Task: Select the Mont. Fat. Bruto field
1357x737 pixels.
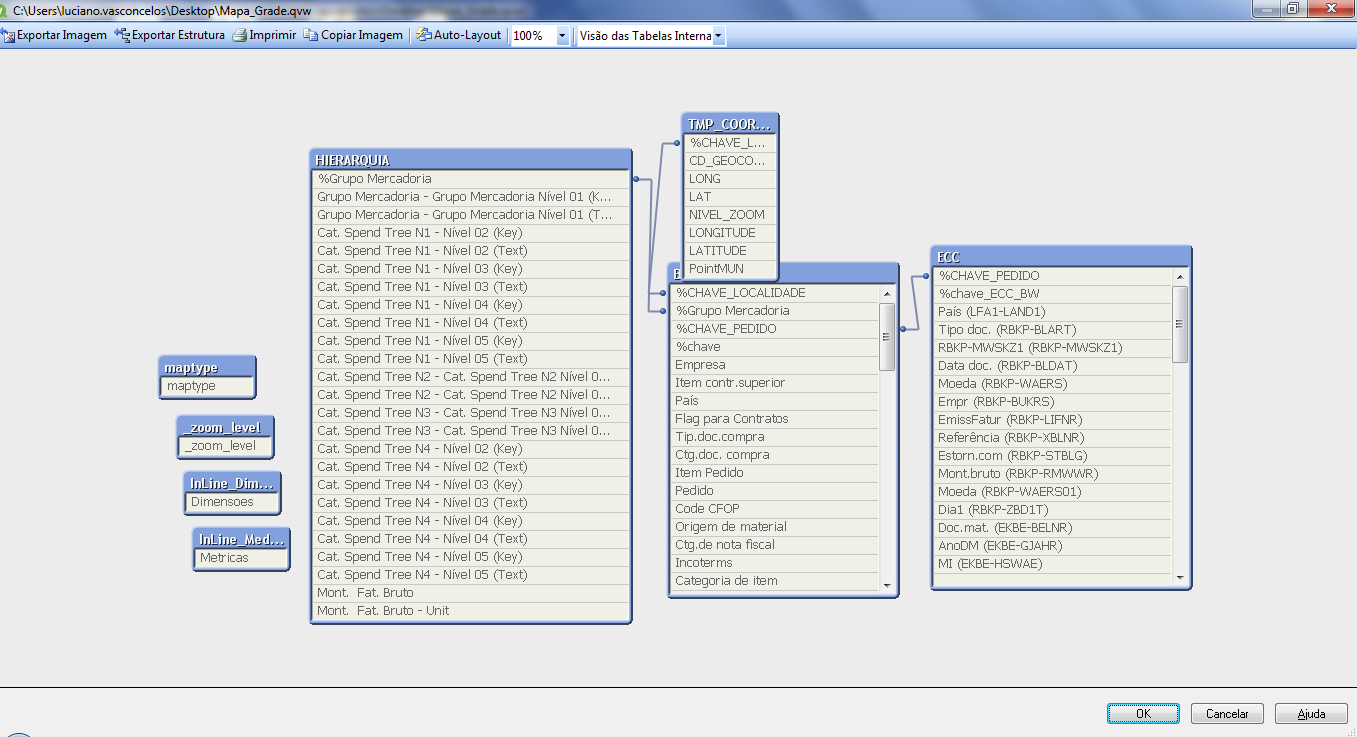Action: (x=471, y=593)
